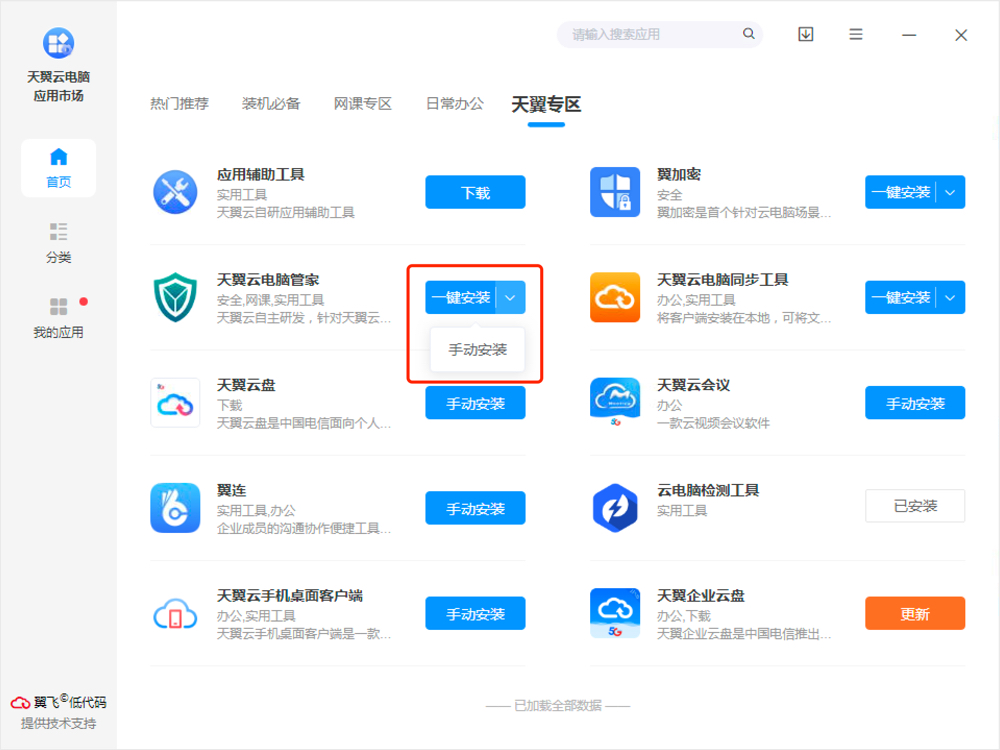The image size is (1000, 750).
Task: Click 更新 for 天翼企业云盘
Action: pos(915,613)
